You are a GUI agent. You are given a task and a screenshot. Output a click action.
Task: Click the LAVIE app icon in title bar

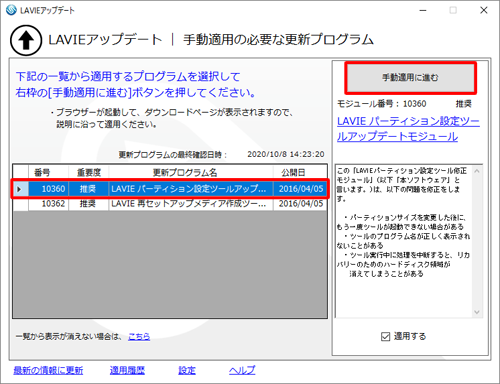11,10
